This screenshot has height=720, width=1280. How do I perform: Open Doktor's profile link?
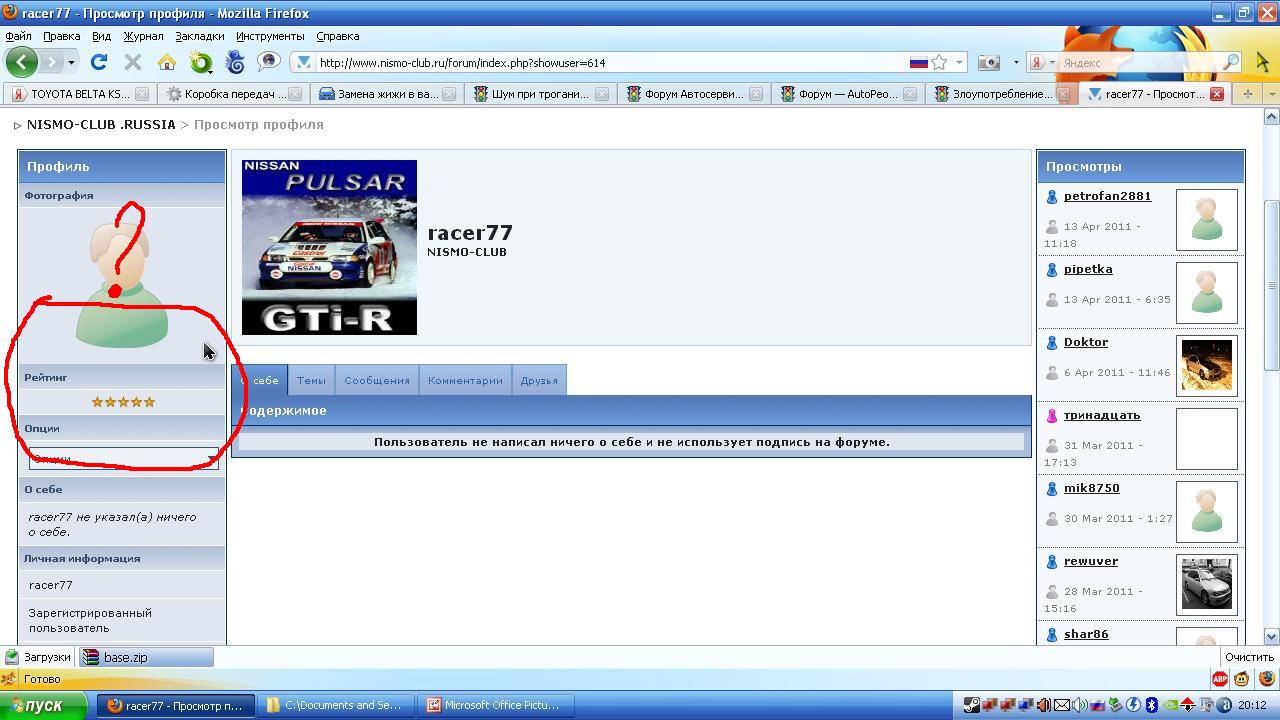1085,342
